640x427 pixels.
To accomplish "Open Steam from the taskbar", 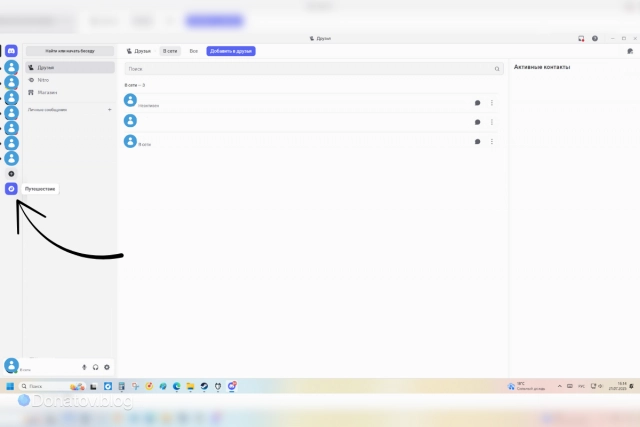I will [x=204, y=386].
